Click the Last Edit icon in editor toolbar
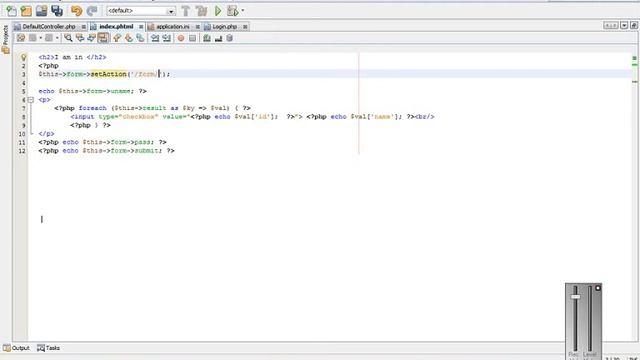Viewport: 640px width, 360px height. point(20,38)
